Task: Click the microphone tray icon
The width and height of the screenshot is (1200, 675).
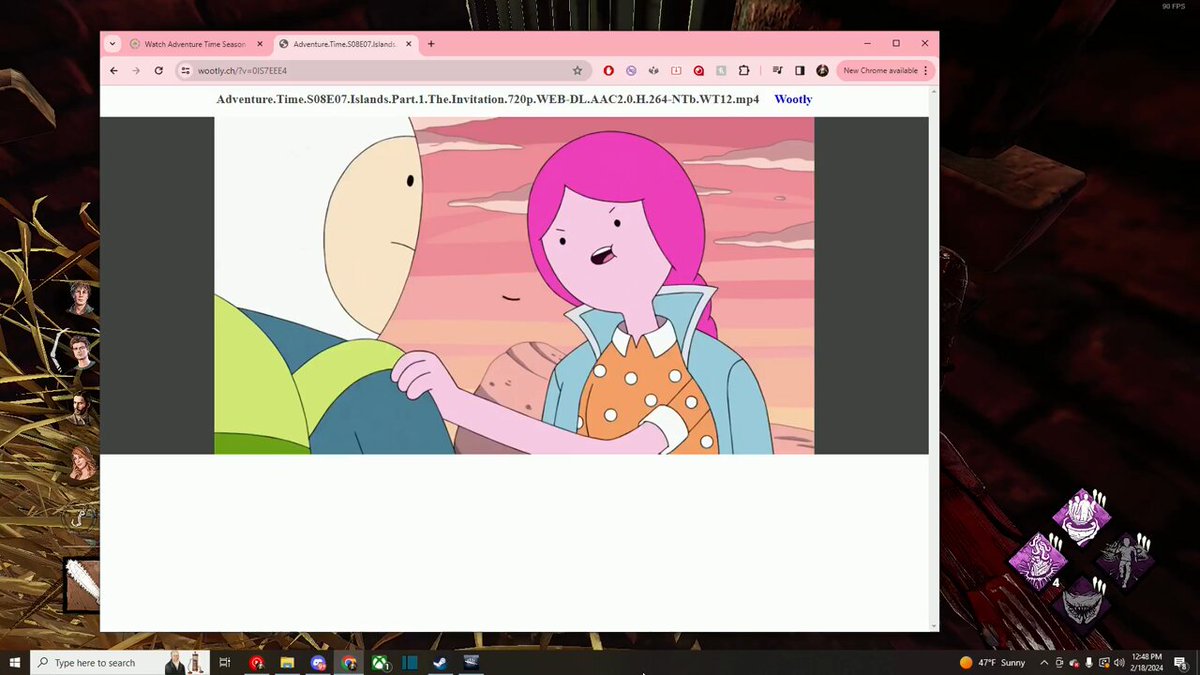Action: click(x=1089, y=662)
